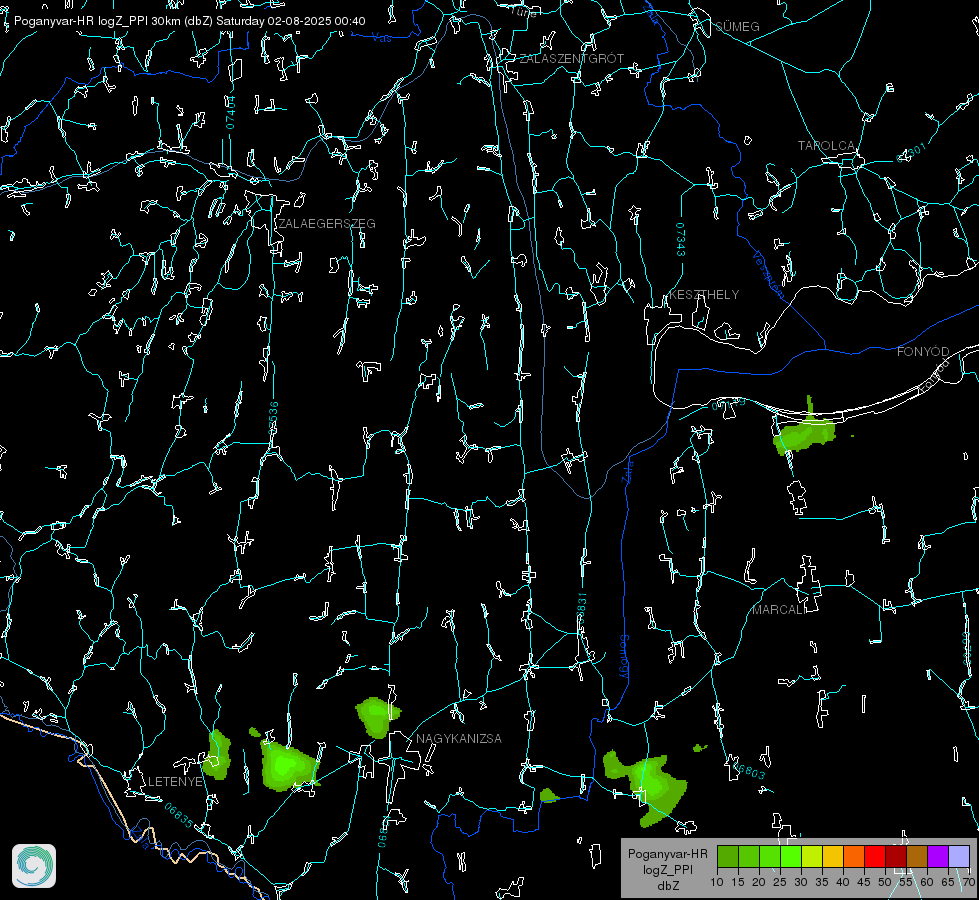Click the 60–65 dBZ purple legend swatch
979x900 pixels.
coord(938,857)
